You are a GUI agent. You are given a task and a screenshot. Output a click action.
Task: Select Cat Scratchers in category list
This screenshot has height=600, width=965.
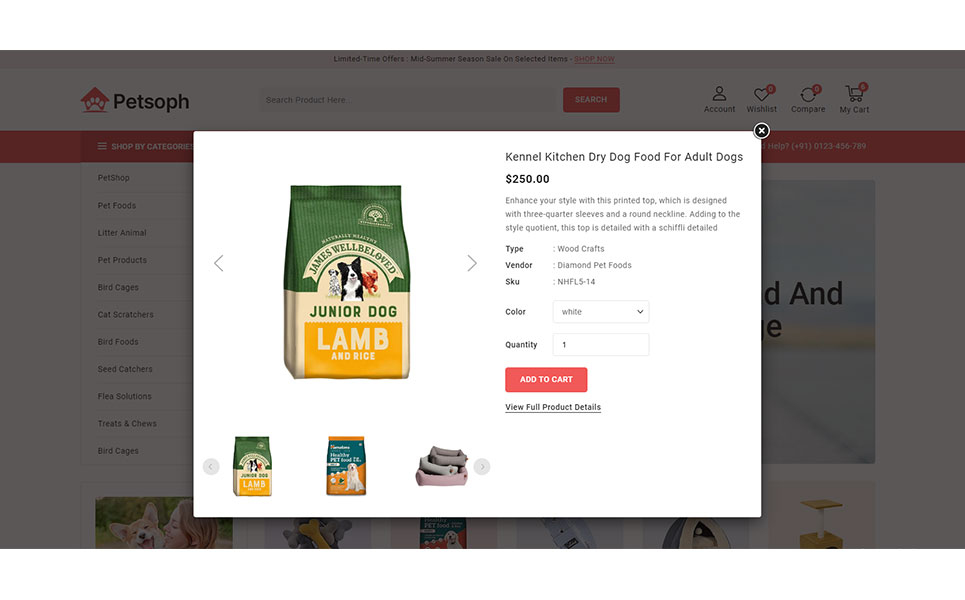(126, 314)
